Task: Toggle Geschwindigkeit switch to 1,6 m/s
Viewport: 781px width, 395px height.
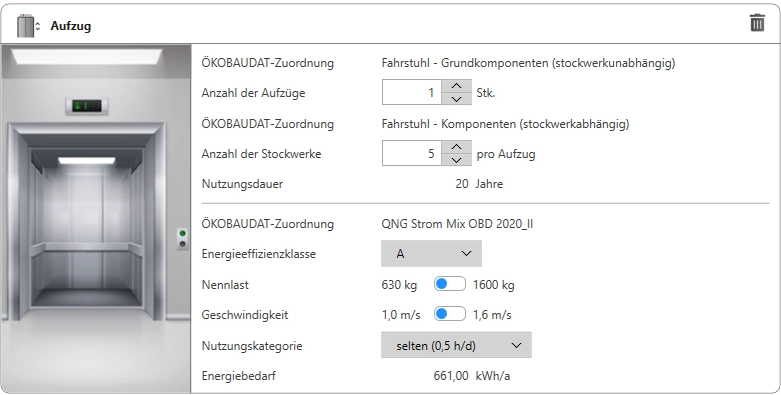Action: coord(450,314)
